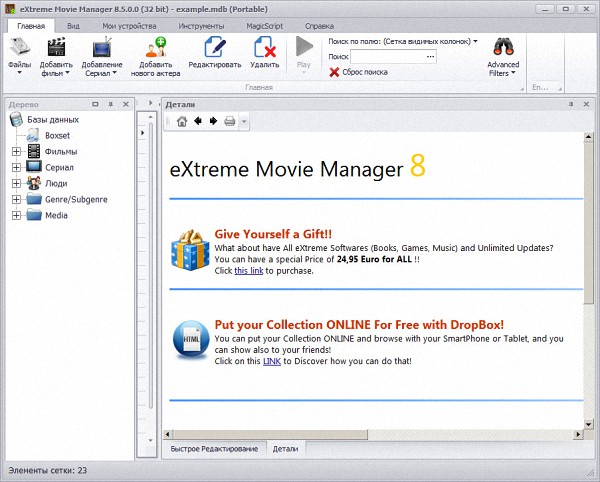Viewport: 600px width, 482px height.
Task: Close the Дерево panel
Action: (126, 104)
